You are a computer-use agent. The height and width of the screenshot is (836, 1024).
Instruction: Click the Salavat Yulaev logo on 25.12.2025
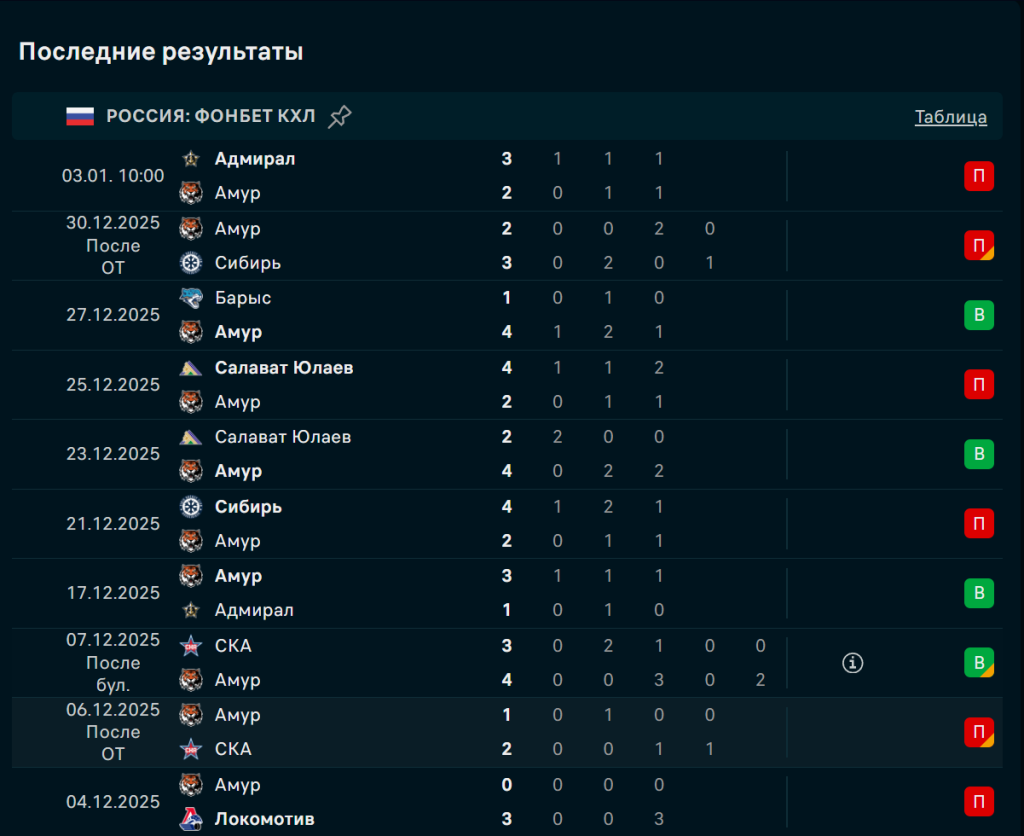pyautogui.click(x=191, y=368)
